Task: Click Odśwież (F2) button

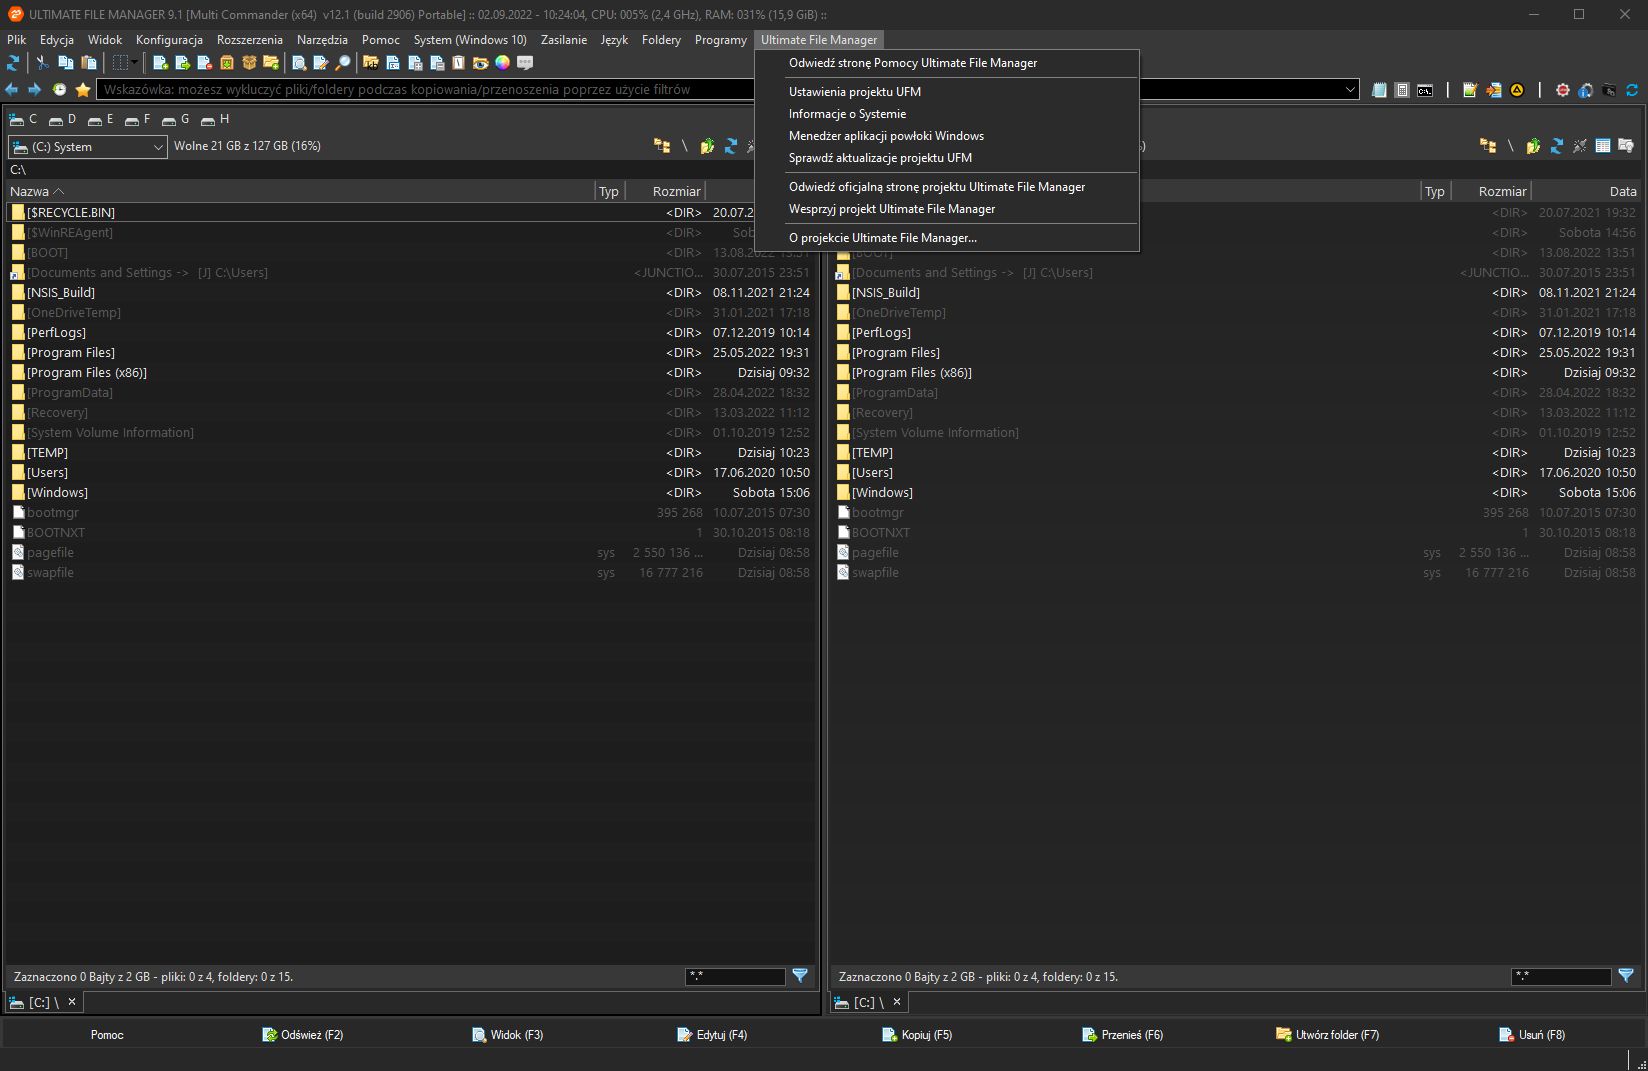Action: (x=303, y=1035)
